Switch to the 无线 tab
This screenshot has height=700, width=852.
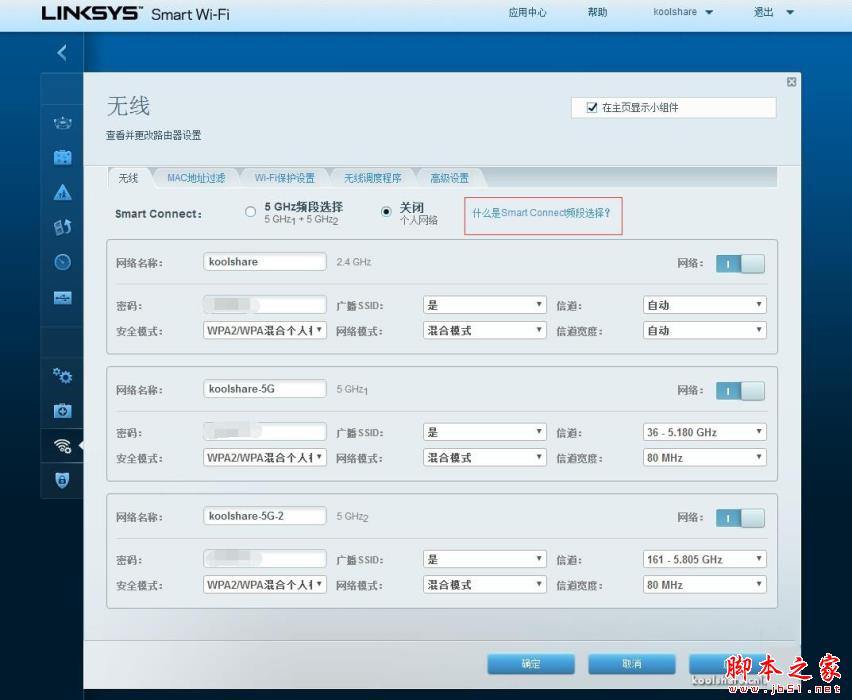tap(129, 178)
